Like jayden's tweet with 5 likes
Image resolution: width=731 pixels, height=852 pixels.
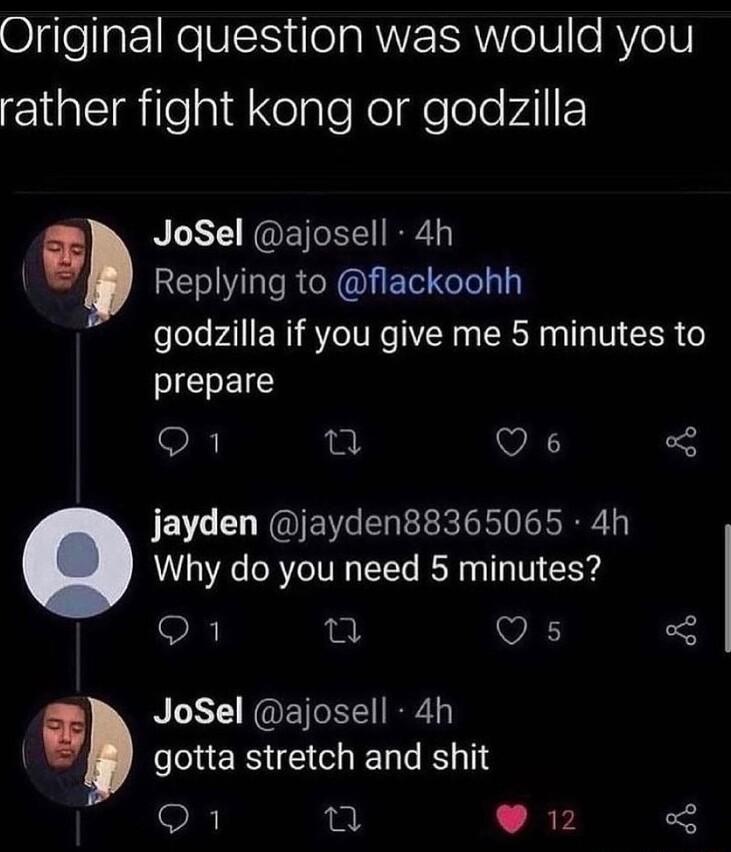(511, 631)
